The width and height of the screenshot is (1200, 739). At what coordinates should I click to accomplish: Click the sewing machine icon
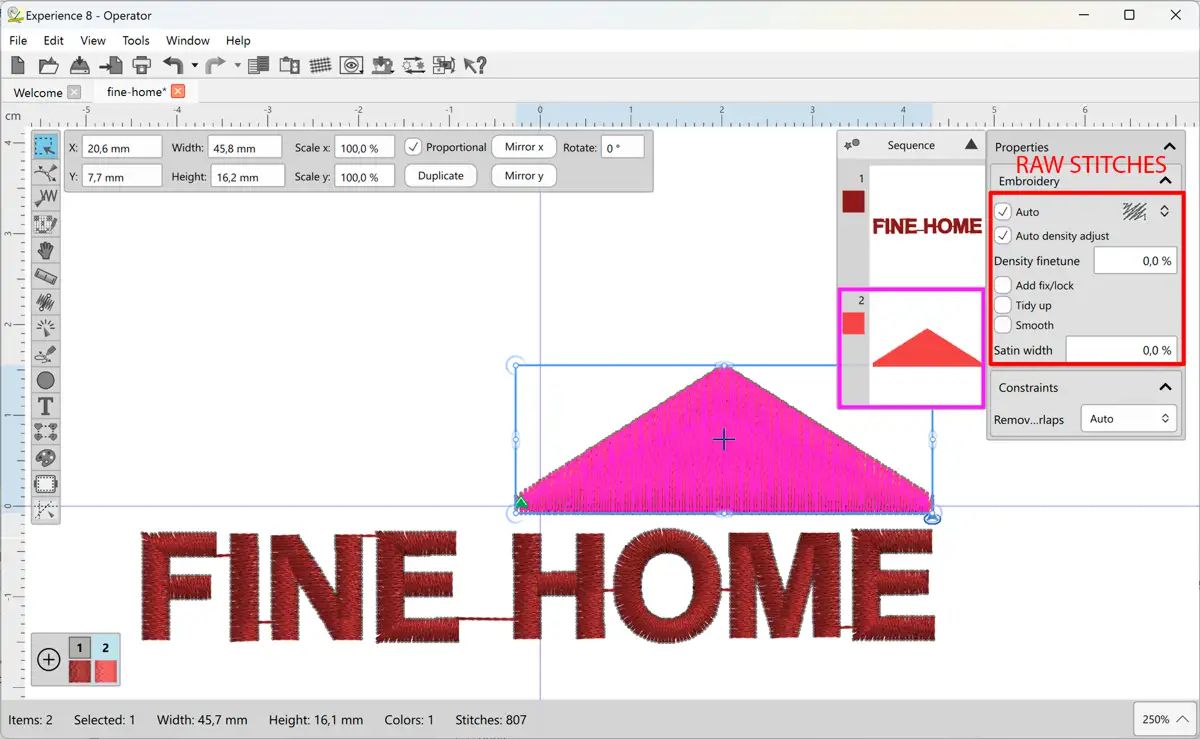tap(382, 66)
